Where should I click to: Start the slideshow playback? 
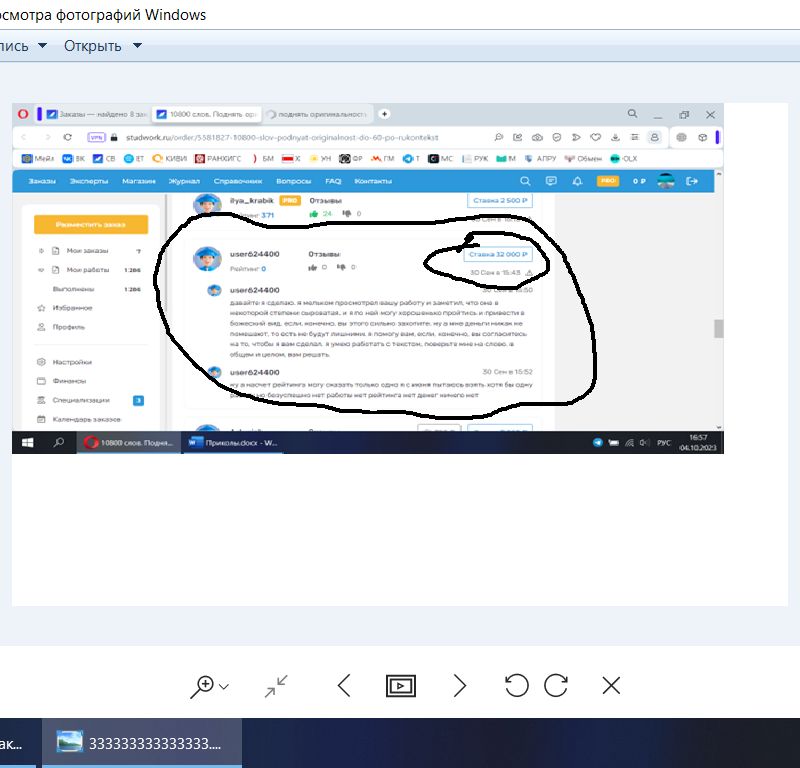[400, 686]
